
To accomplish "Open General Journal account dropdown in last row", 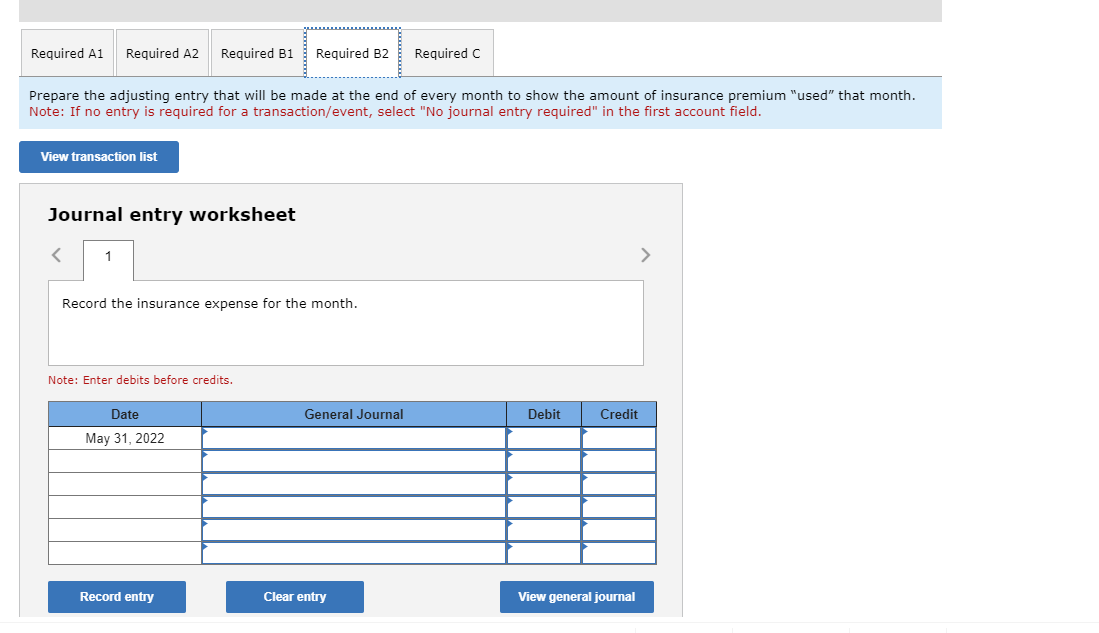I will tap(354, 553).
